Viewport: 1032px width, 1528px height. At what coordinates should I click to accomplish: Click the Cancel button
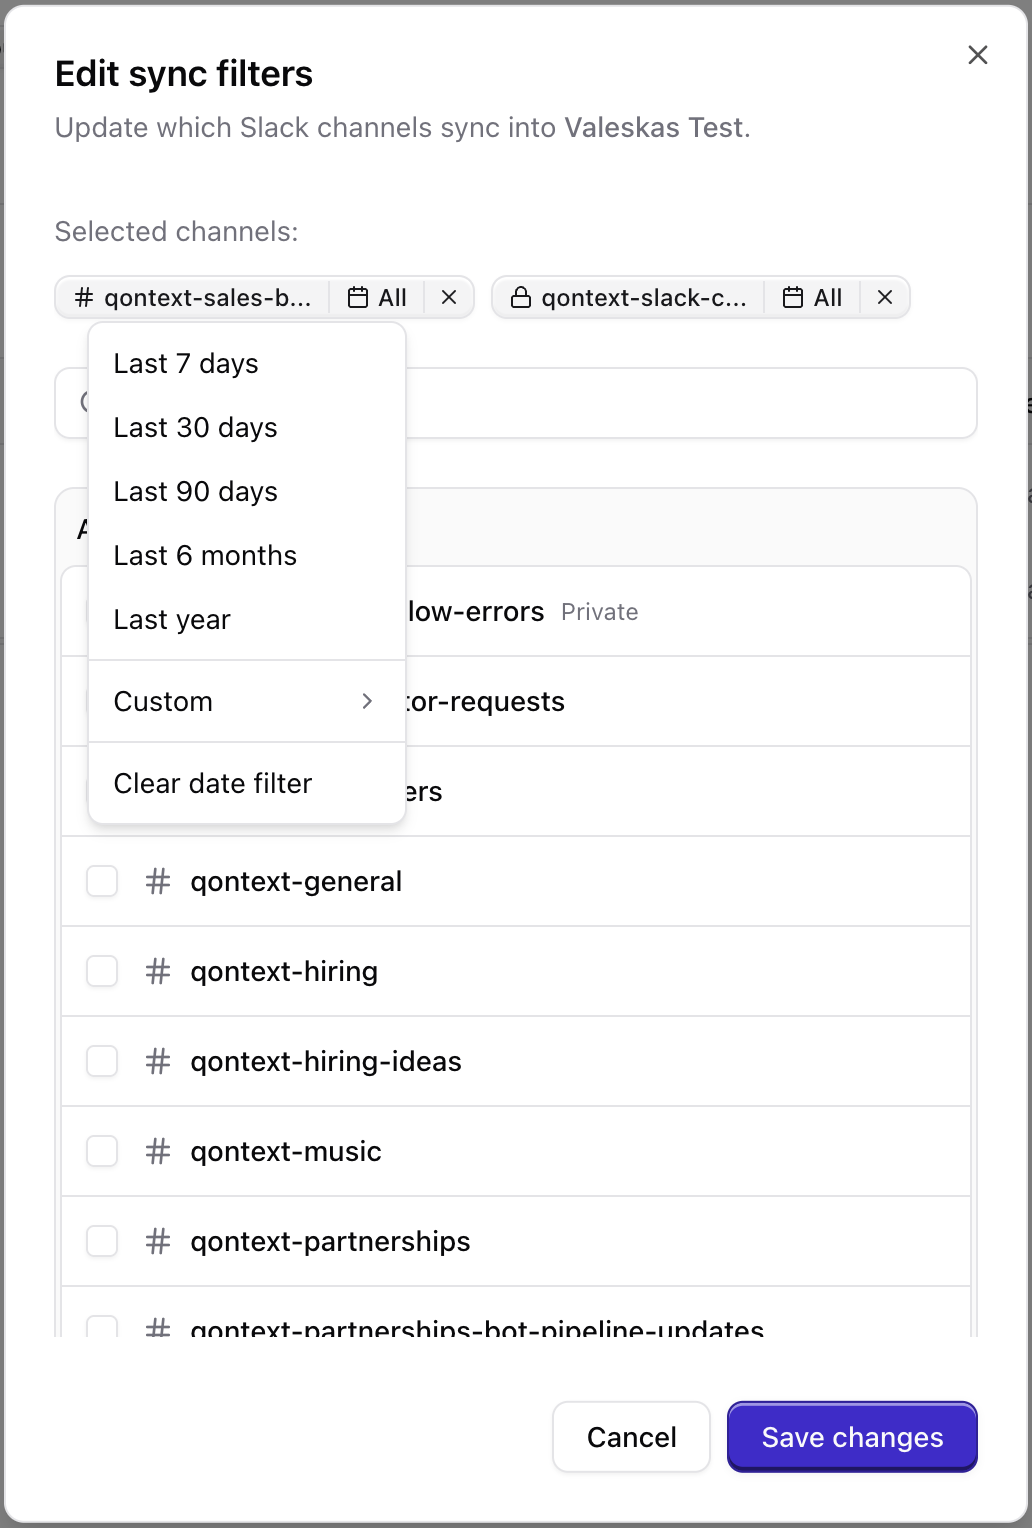[x=631, y=1437]
